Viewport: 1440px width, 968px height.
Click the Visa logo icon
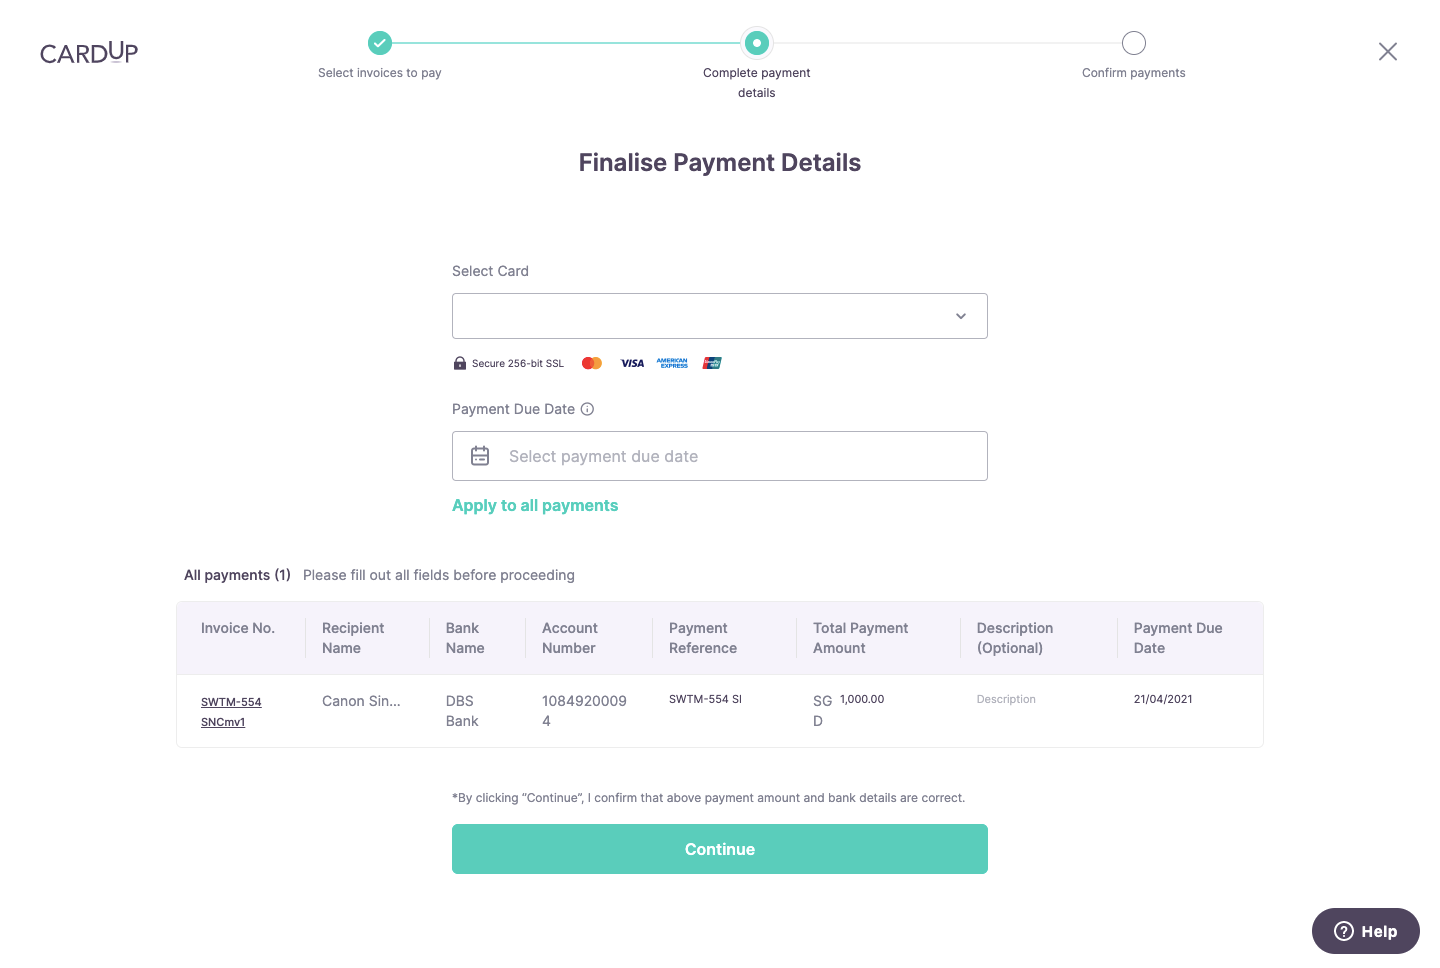(x=632, y=363)
